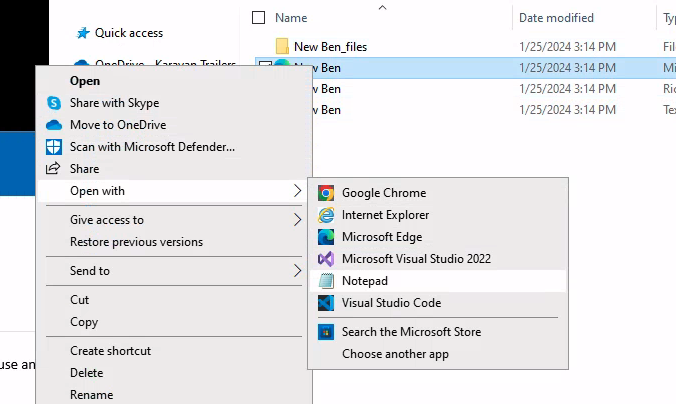The width and height of the screenshot is (676, 404).
Task: Select Share with Skype
Action: point(115,103)
